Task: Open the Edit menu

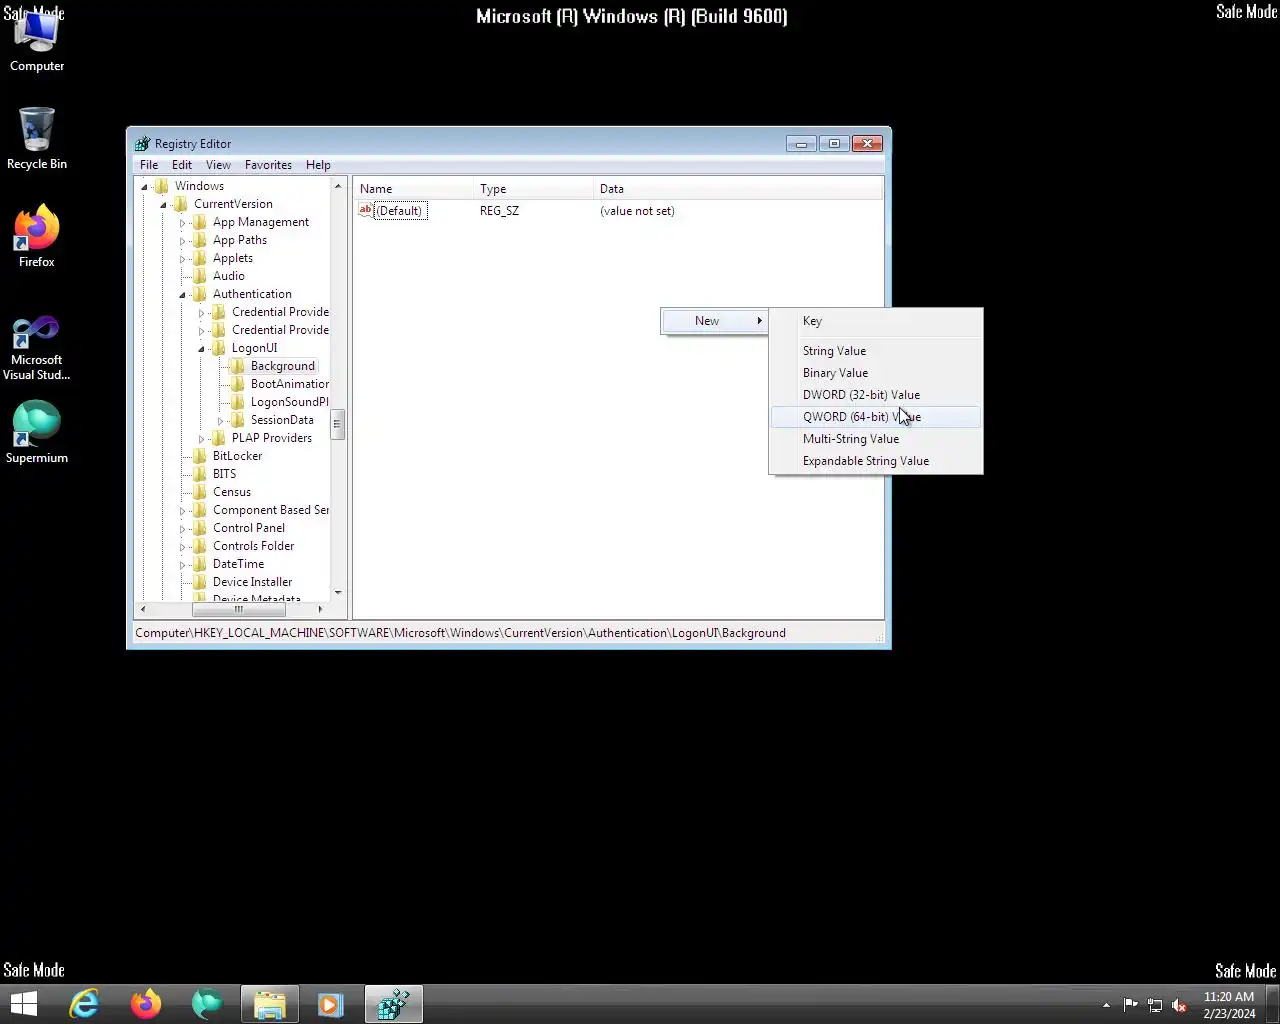Action: pyautogui.click(x=182, y=165)
